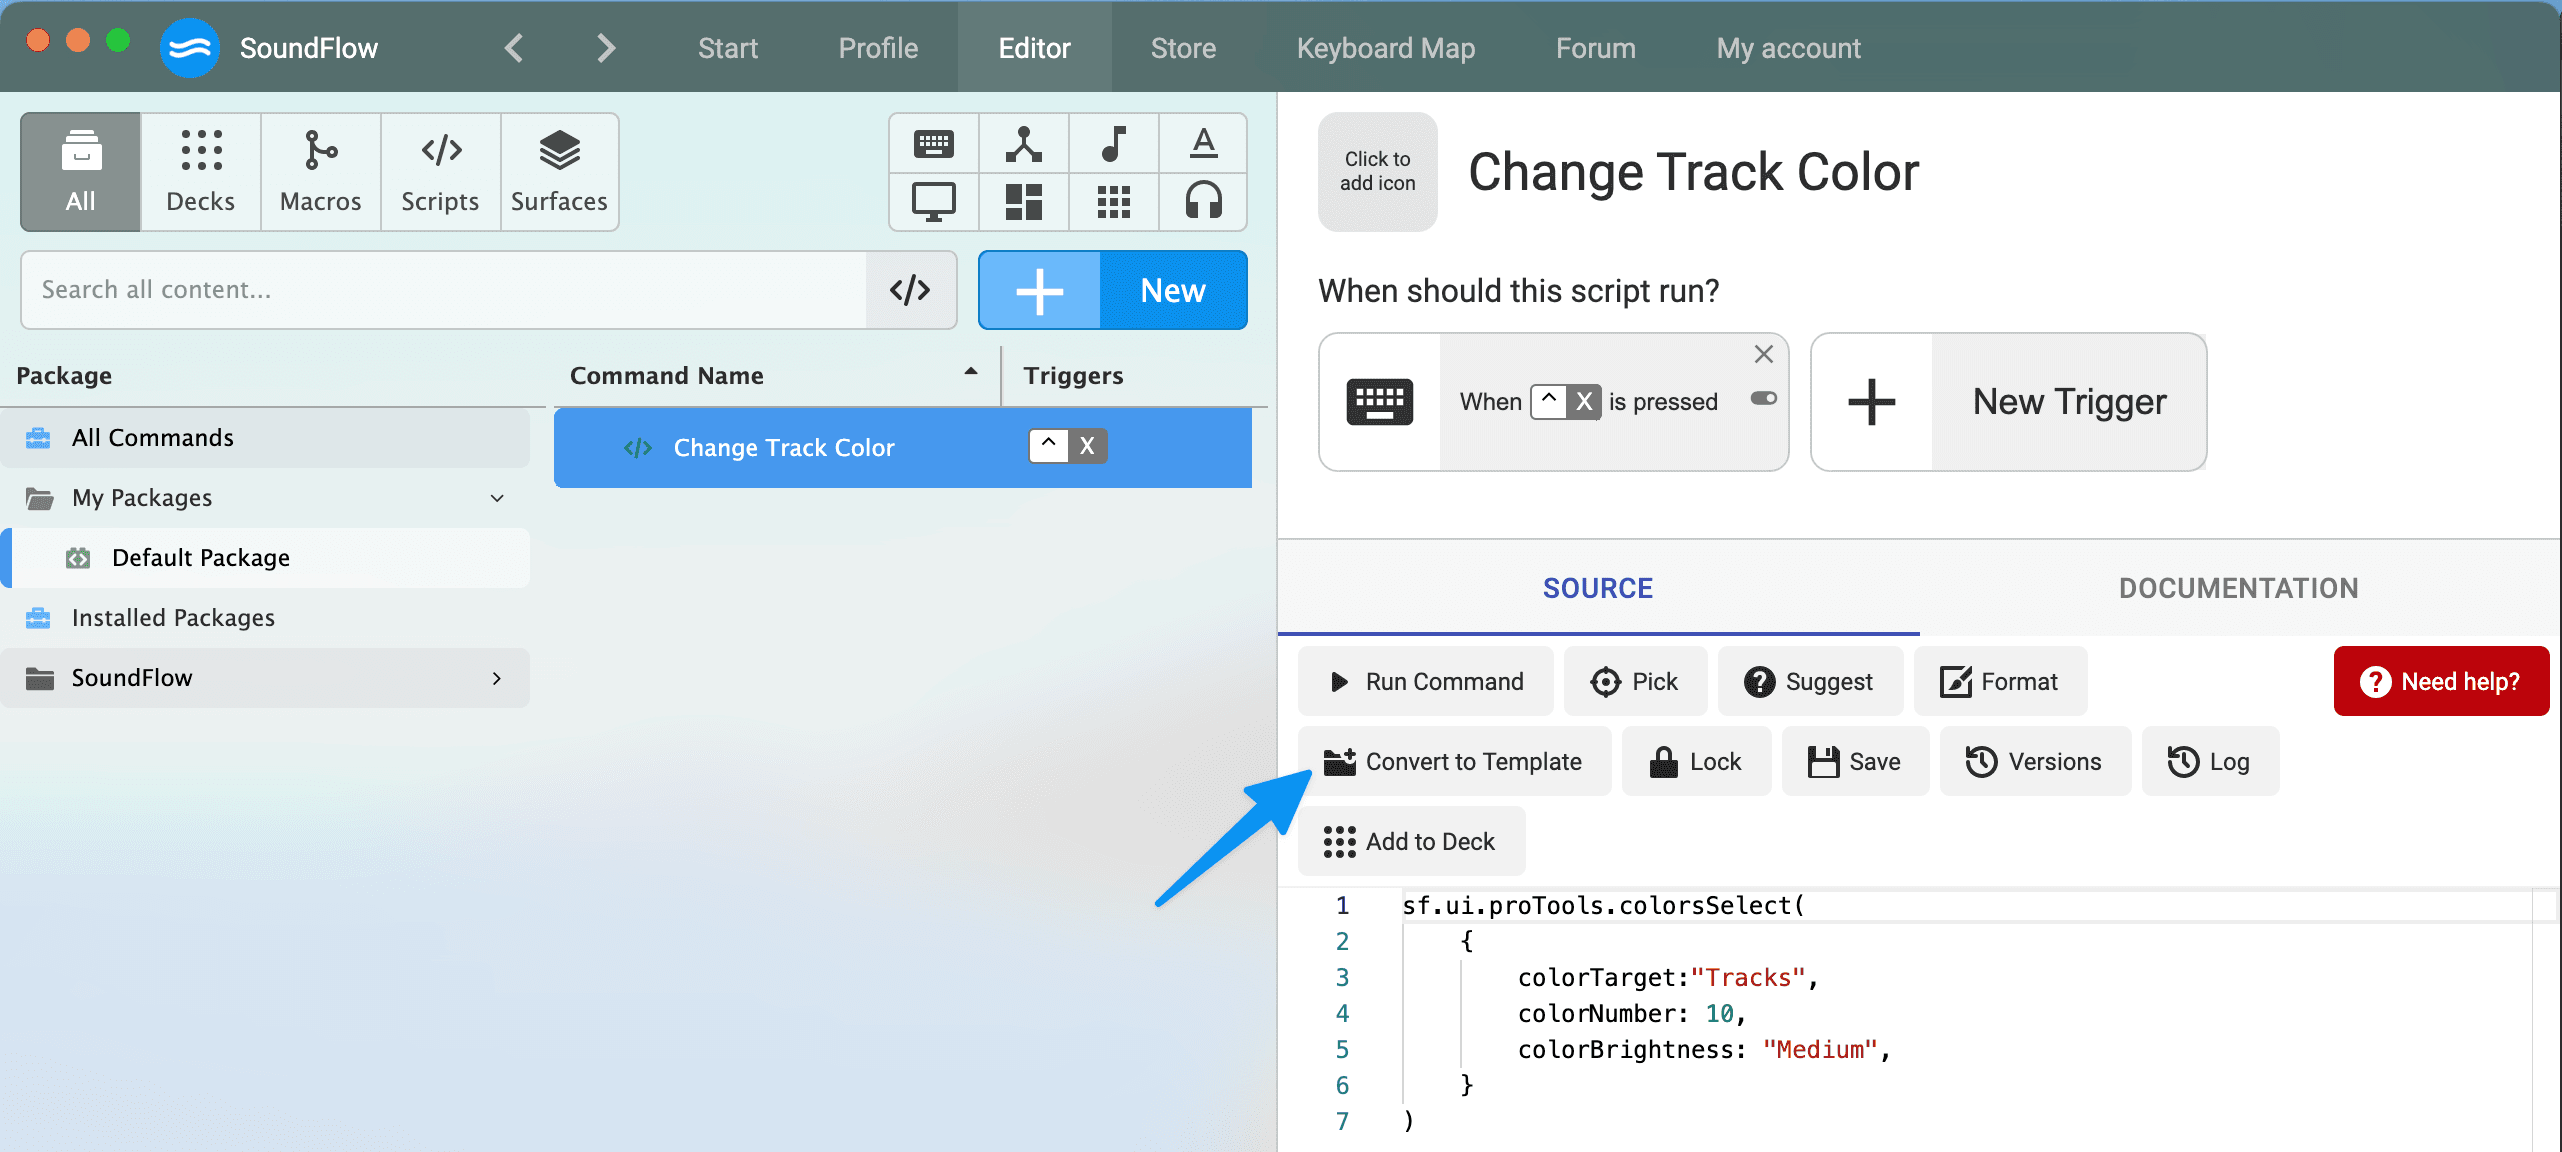Open the Keyboard Map tab
The image size is (2562, 1152).
1386,48
